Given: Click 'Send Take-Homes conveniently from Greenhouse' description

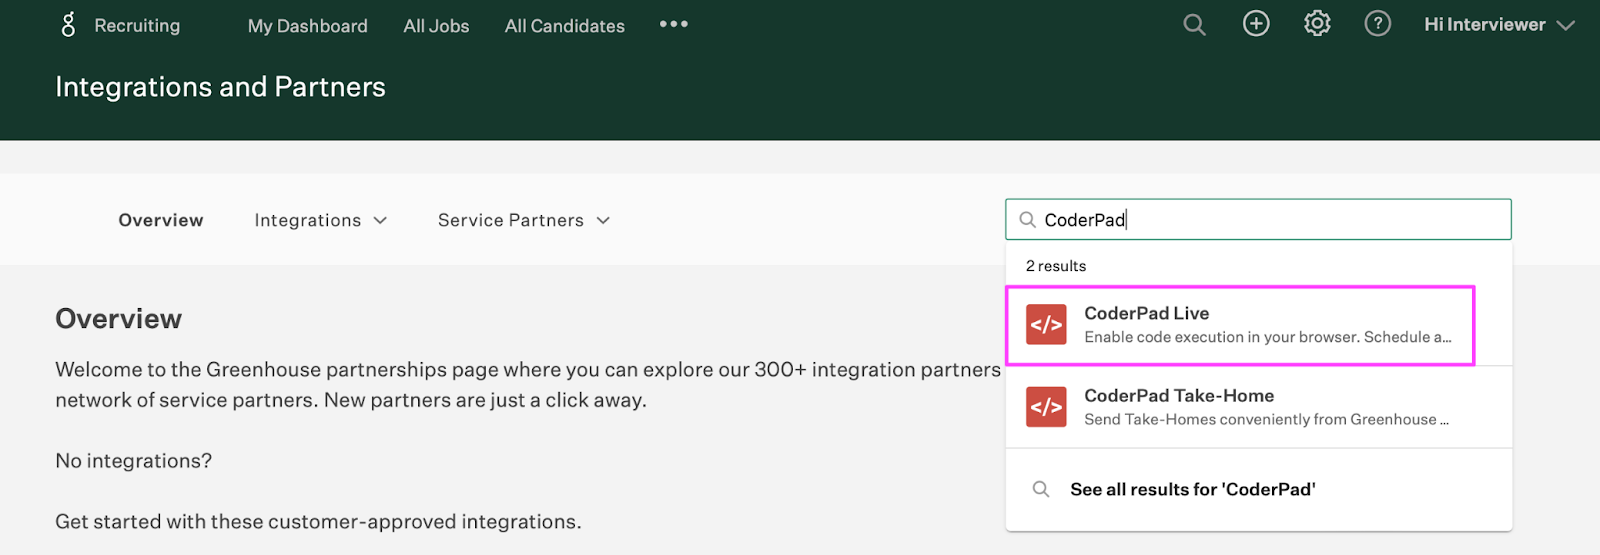Looking at the screenshot, I should [1267, 419].
